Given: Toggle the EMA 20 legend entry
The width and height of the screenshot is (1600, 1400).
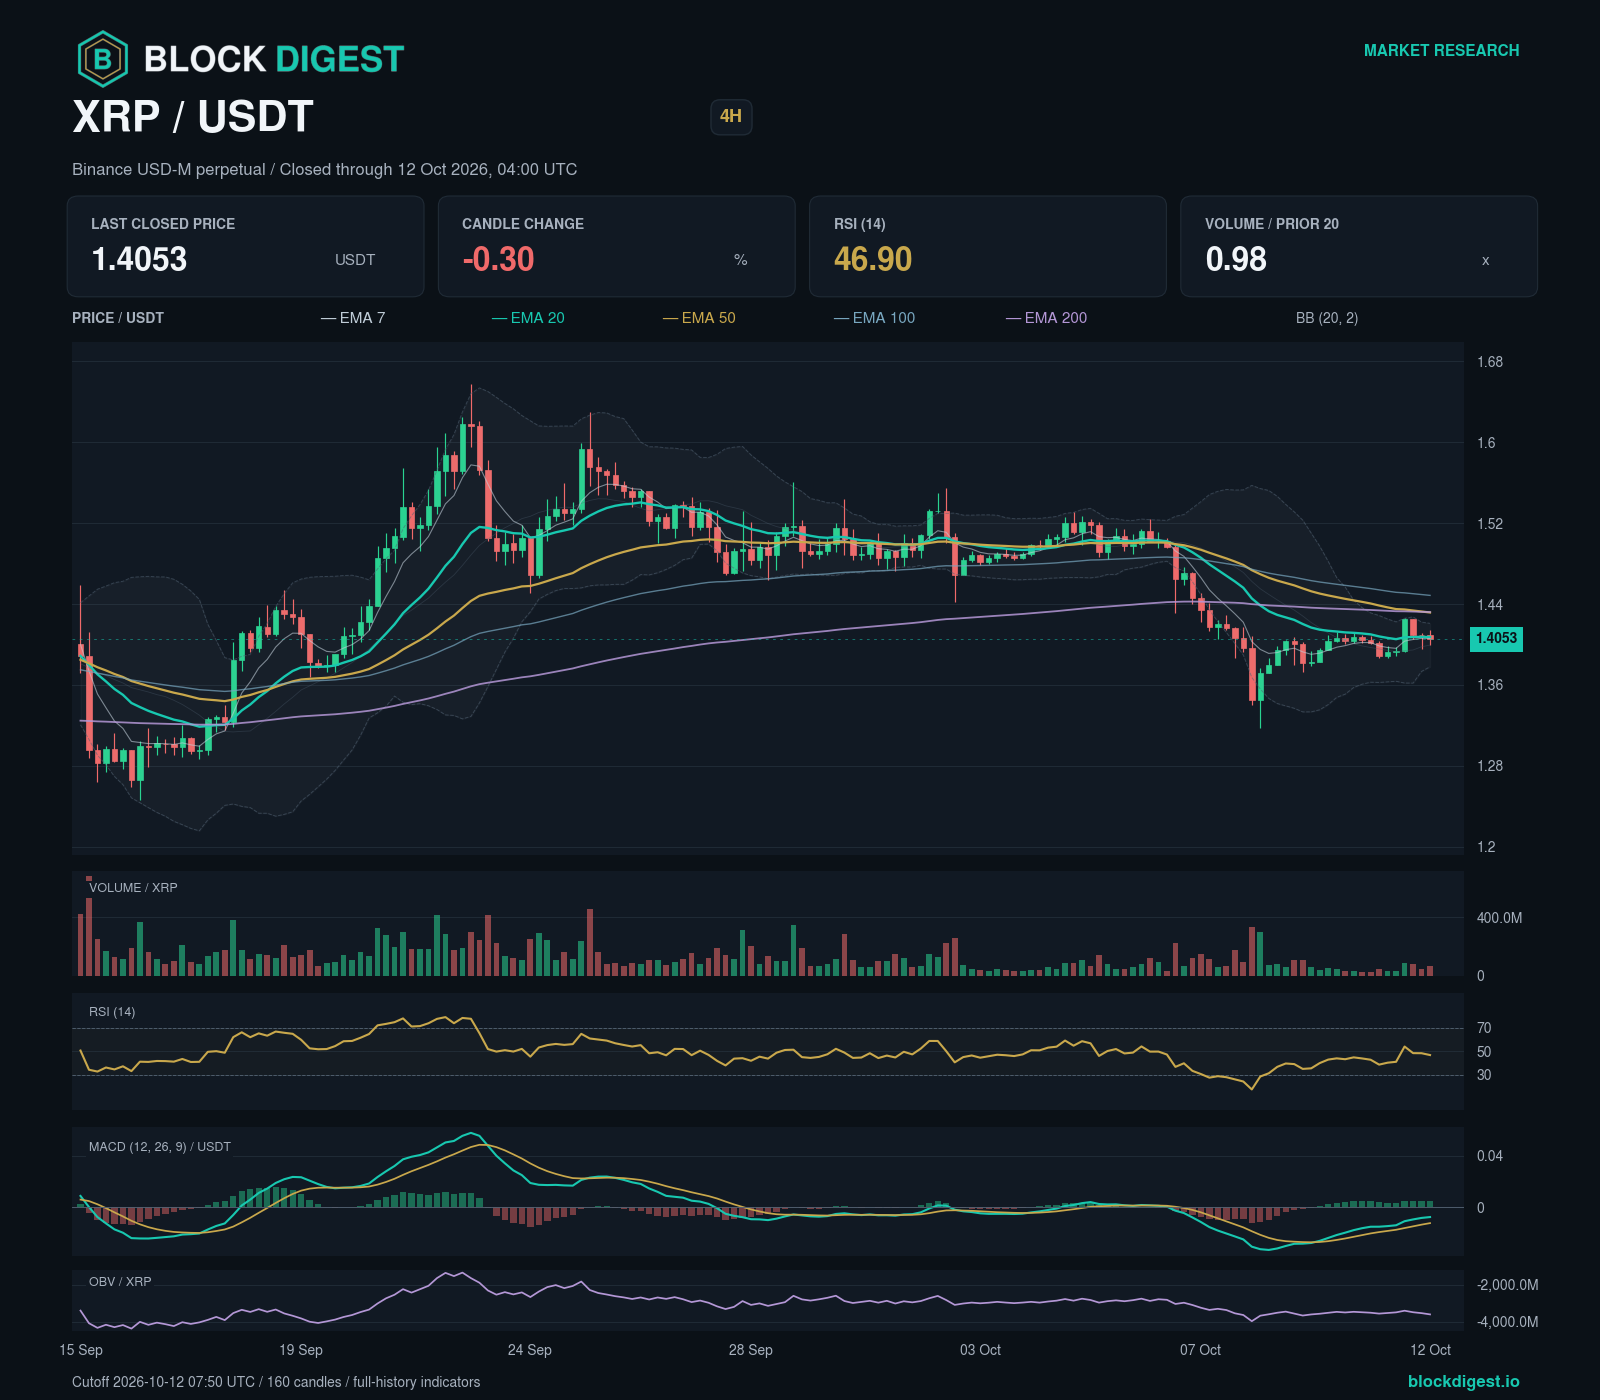Looking at the screenshot, I should 528,318.
